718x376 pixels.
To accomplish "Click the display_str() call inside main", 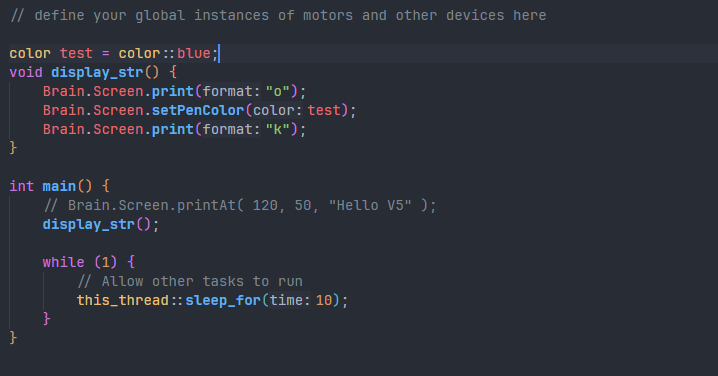I will coord(101,224).
